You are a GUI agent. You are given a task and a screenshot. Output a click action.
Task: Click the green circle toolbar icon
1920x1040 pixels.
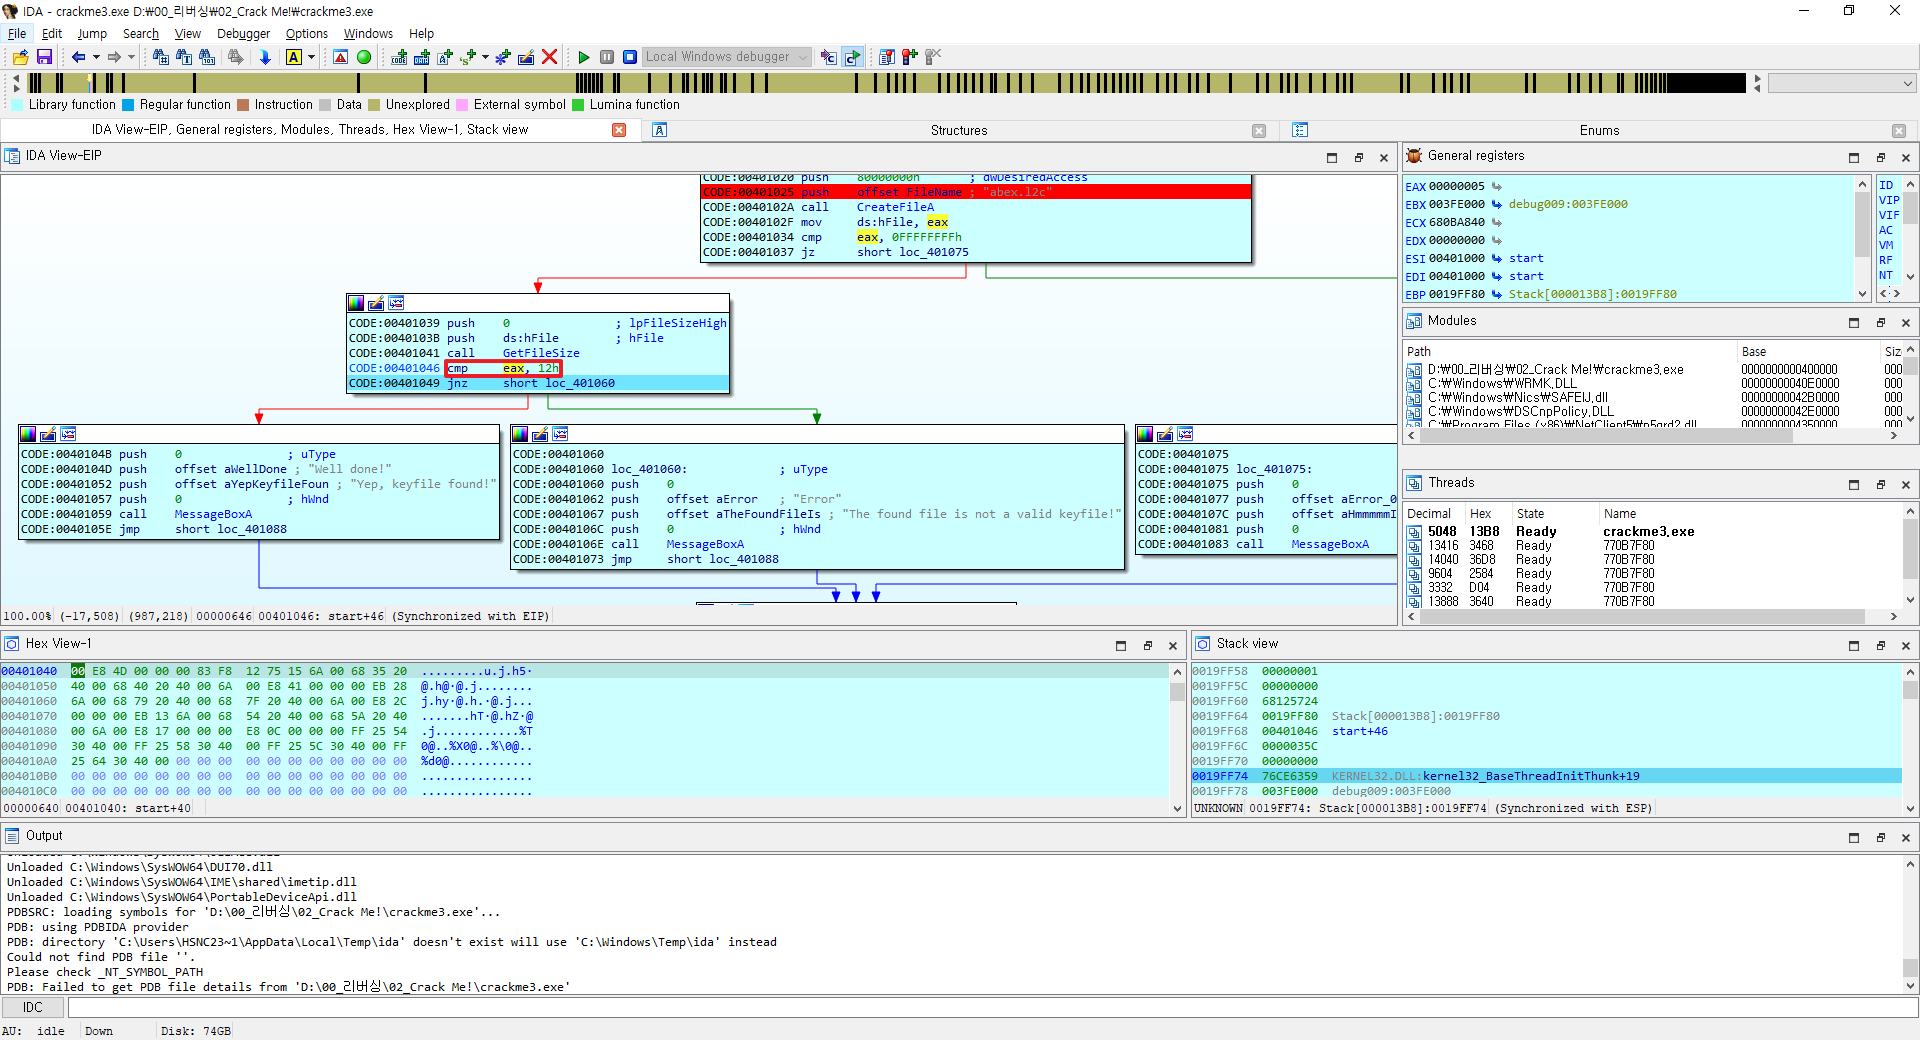pyautogui.click(x=364, y=57)
